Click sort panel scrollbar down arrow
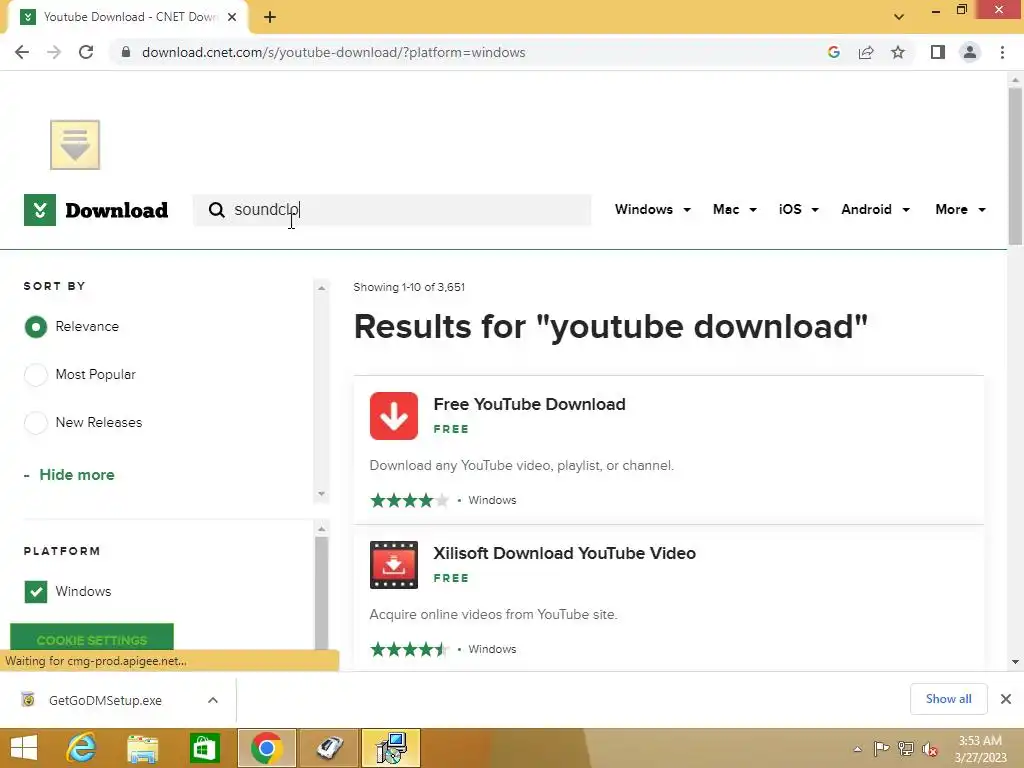 click(x=321, y=494)
